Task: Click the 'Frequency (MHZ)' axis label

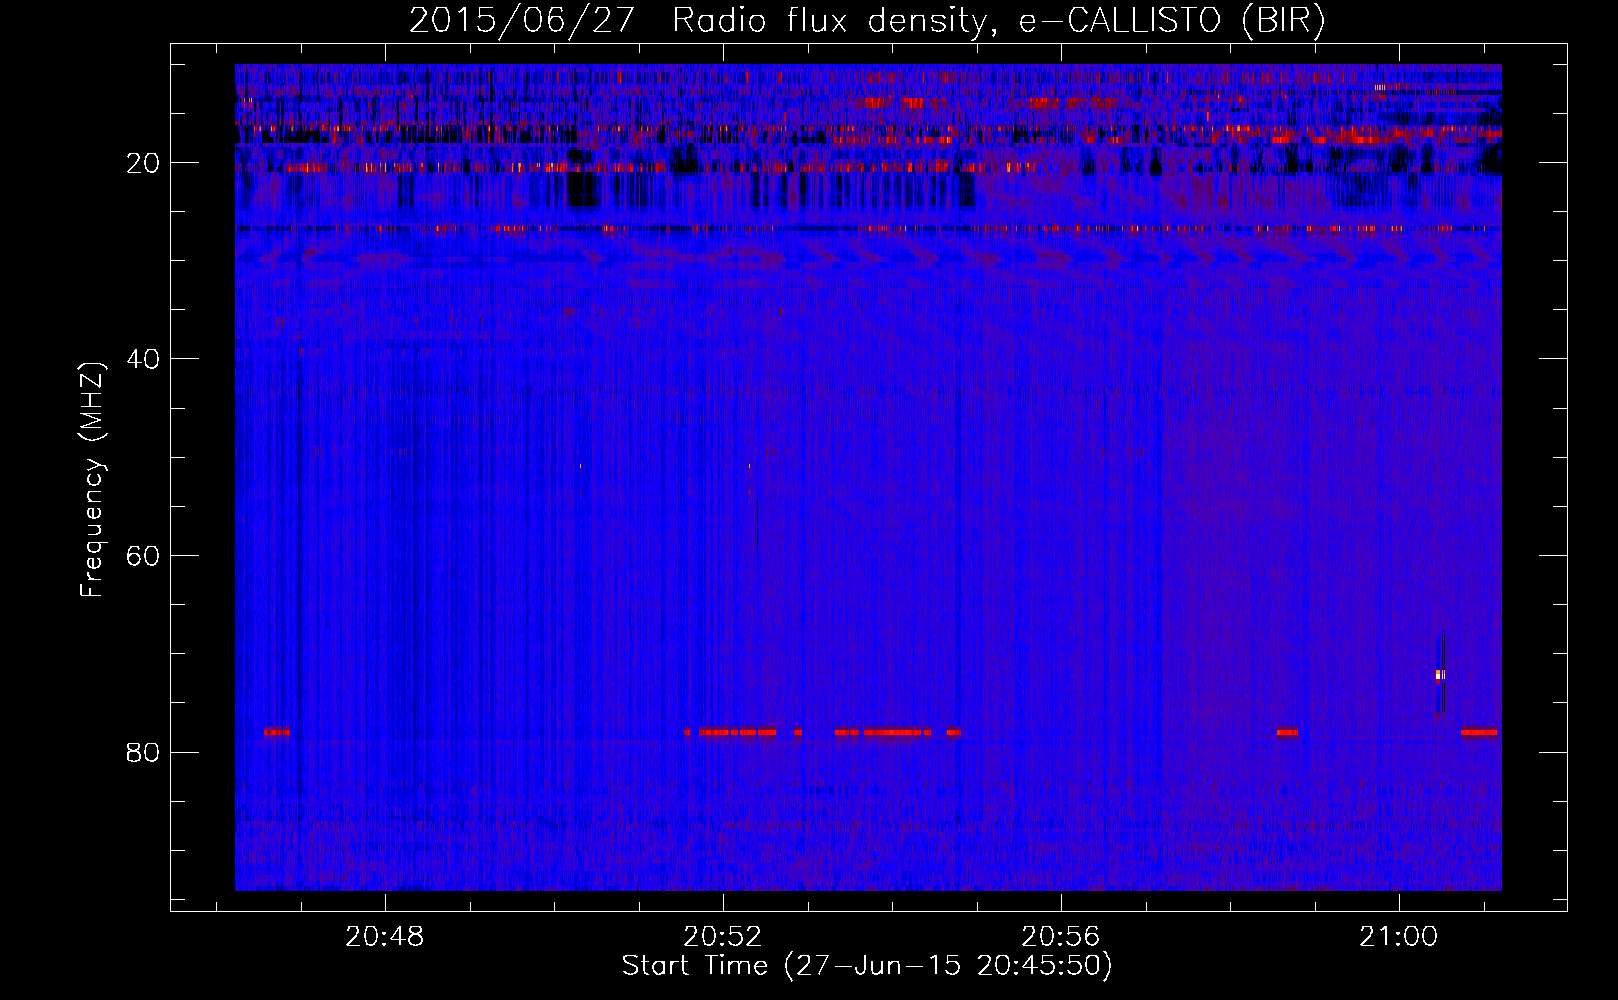Action: point(92,480)
